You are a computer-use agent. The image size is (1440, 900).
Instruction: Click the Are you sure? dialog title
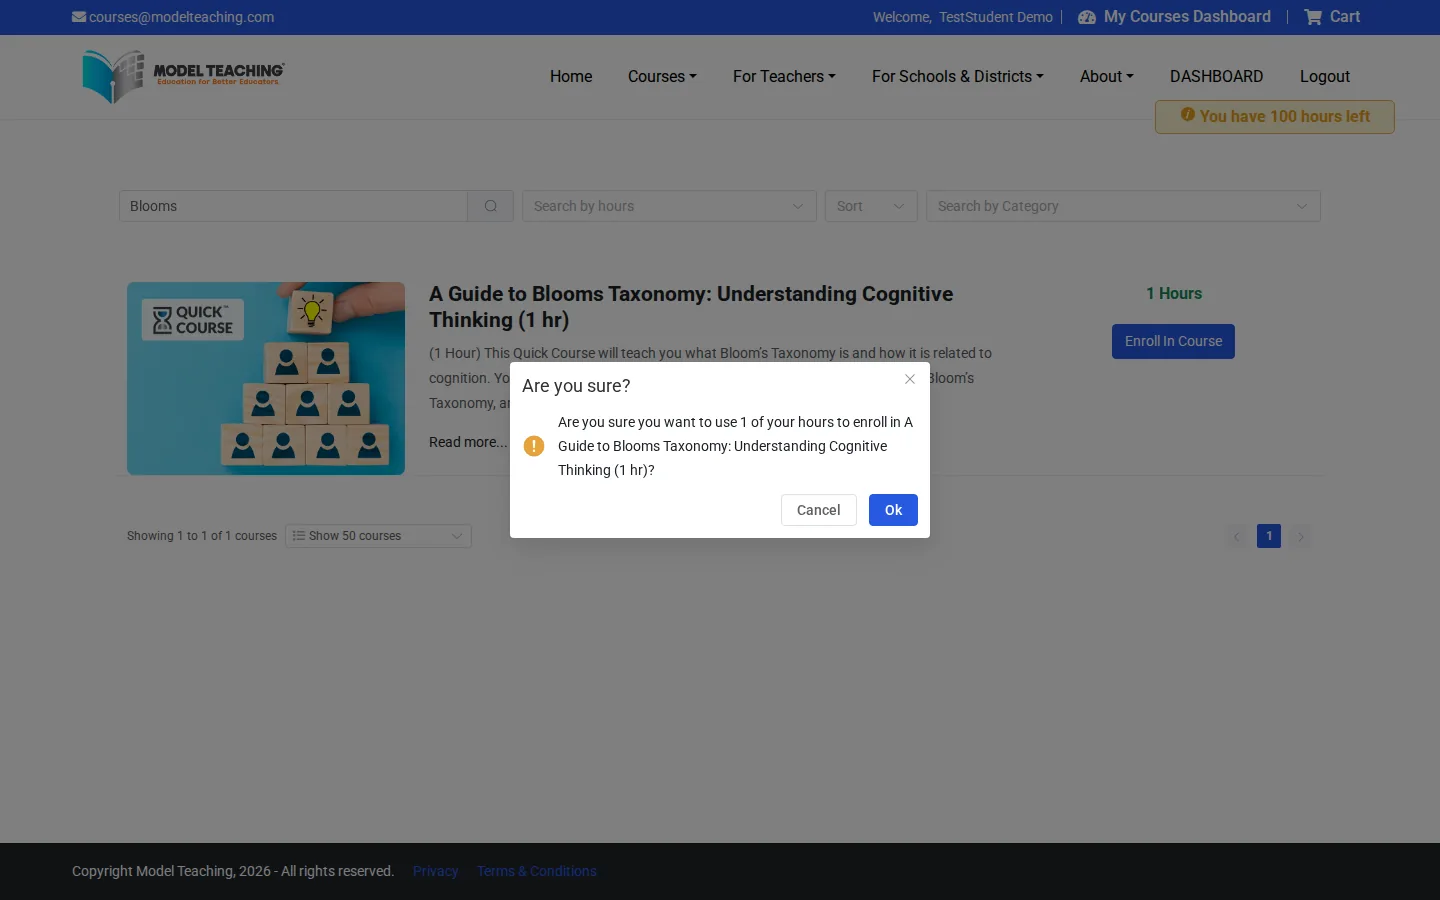[576, 386]
